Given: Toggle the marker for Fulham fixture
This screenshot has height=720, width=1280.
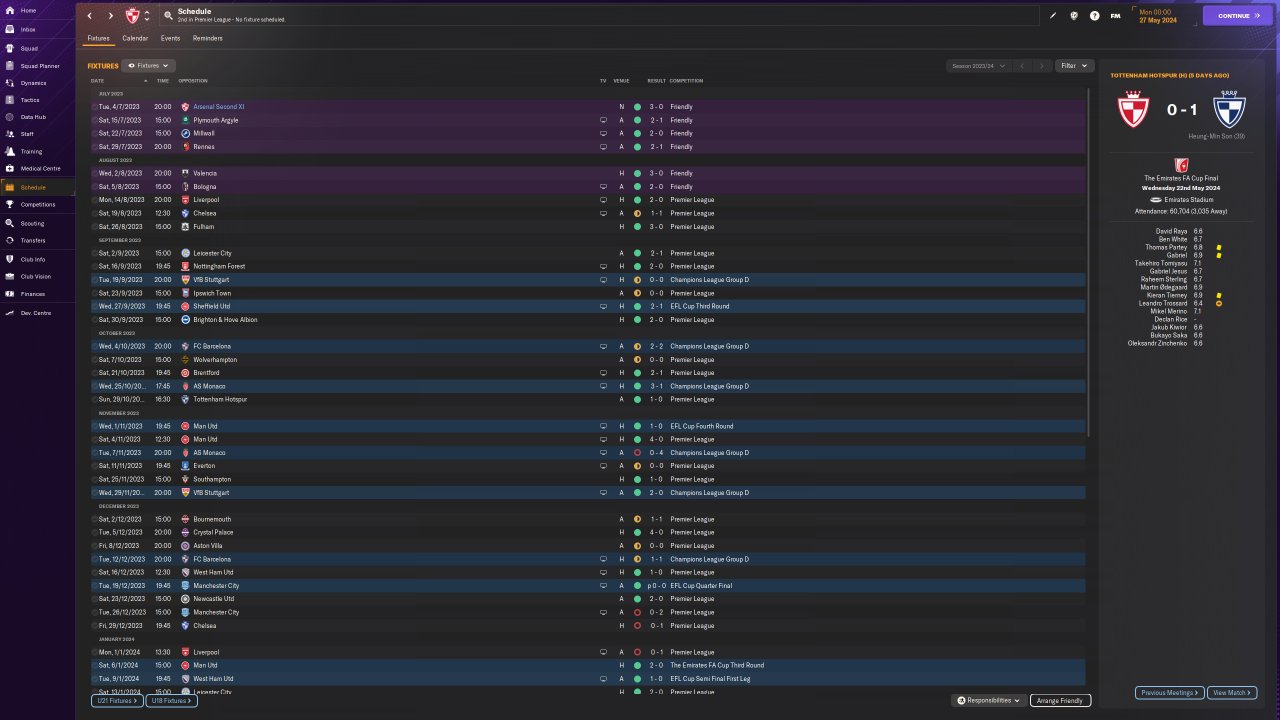Looking at the screenshot, I should [95, 227].
